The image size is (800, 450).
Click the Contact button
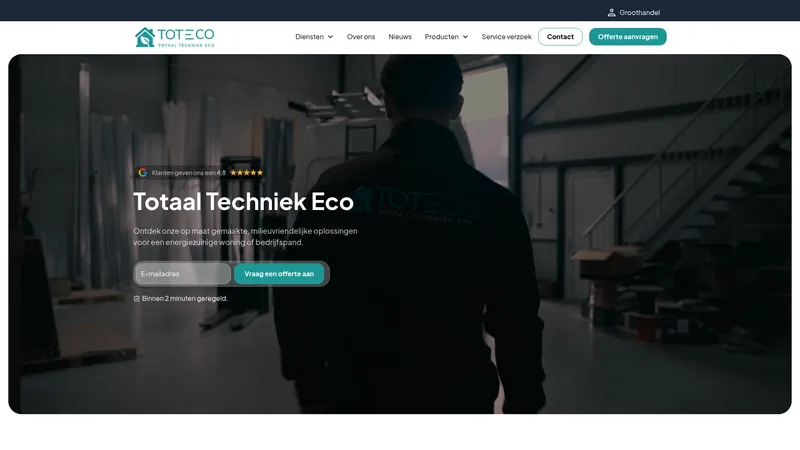click(560, 37)
